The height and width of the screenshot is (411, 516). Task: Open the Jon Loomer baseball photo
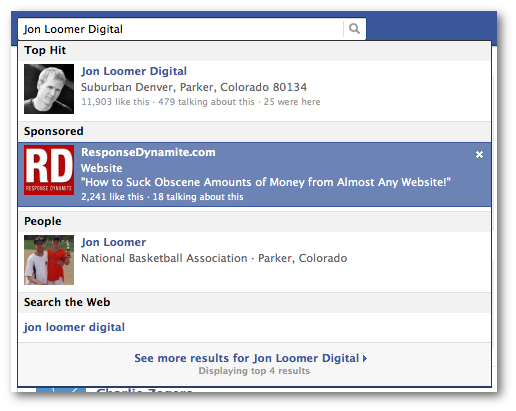click(x=49, y=260)
